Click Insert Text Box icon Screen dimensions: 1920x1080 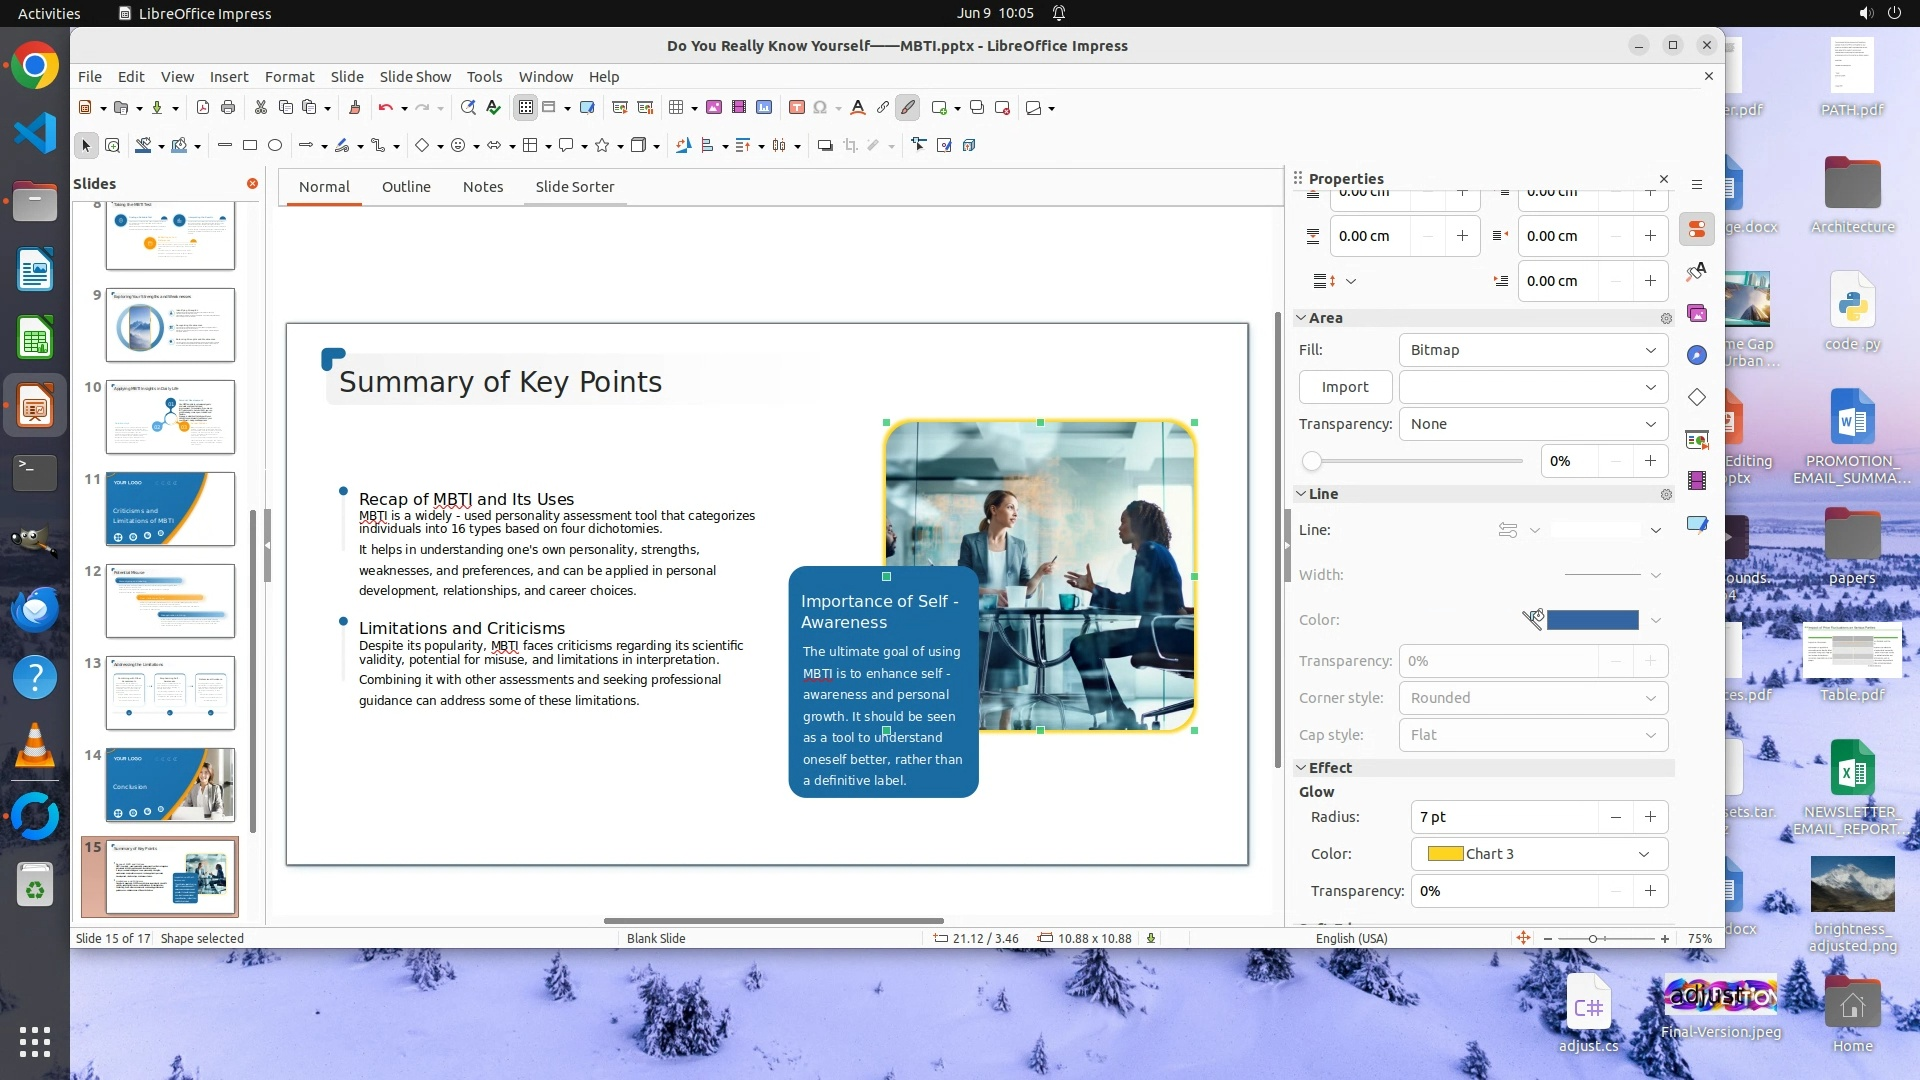click(x=796, y=108)
